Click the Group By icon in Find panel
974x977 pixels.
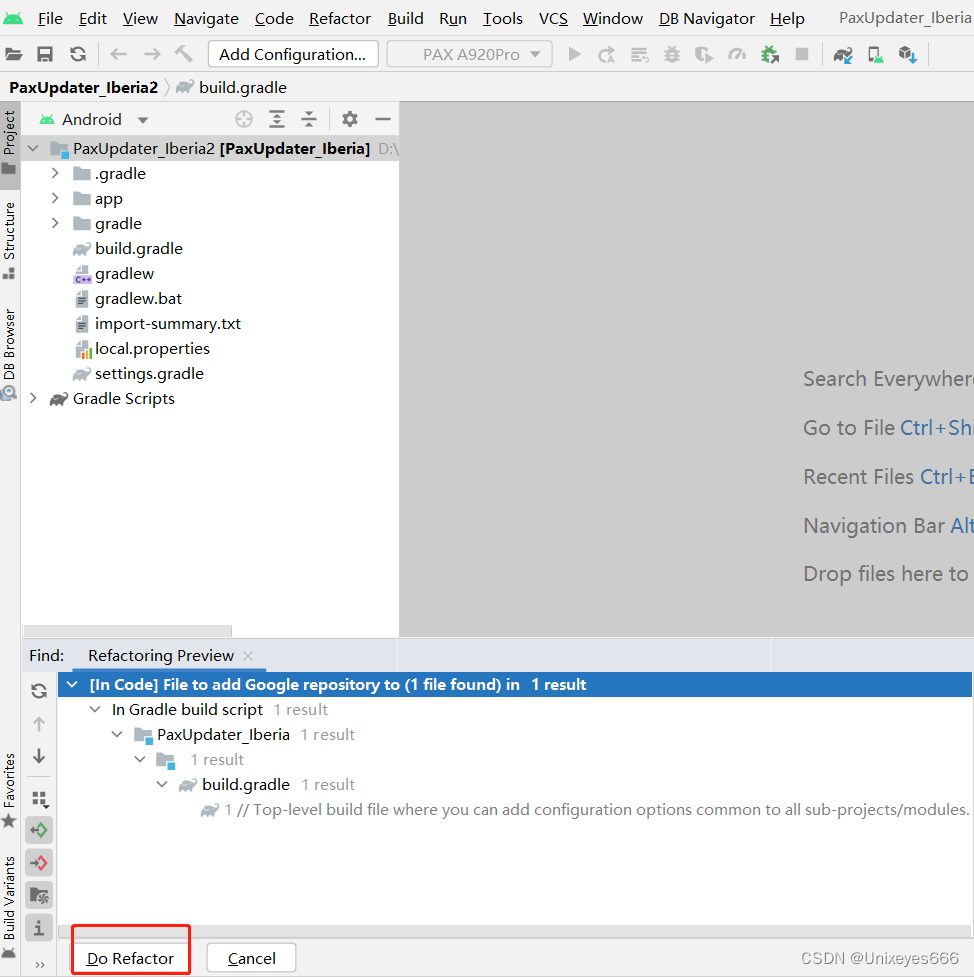click(x=40, y=799)
